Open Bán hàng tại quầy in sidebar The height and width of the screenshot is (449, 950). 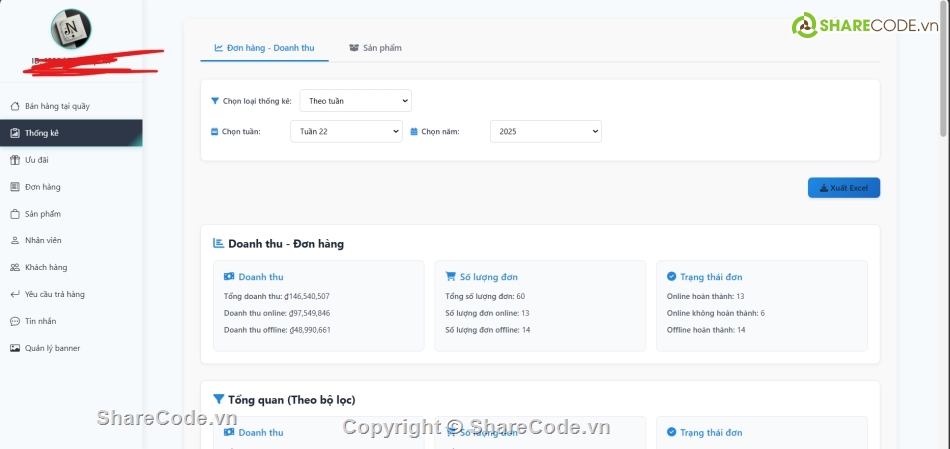[71, 107]
